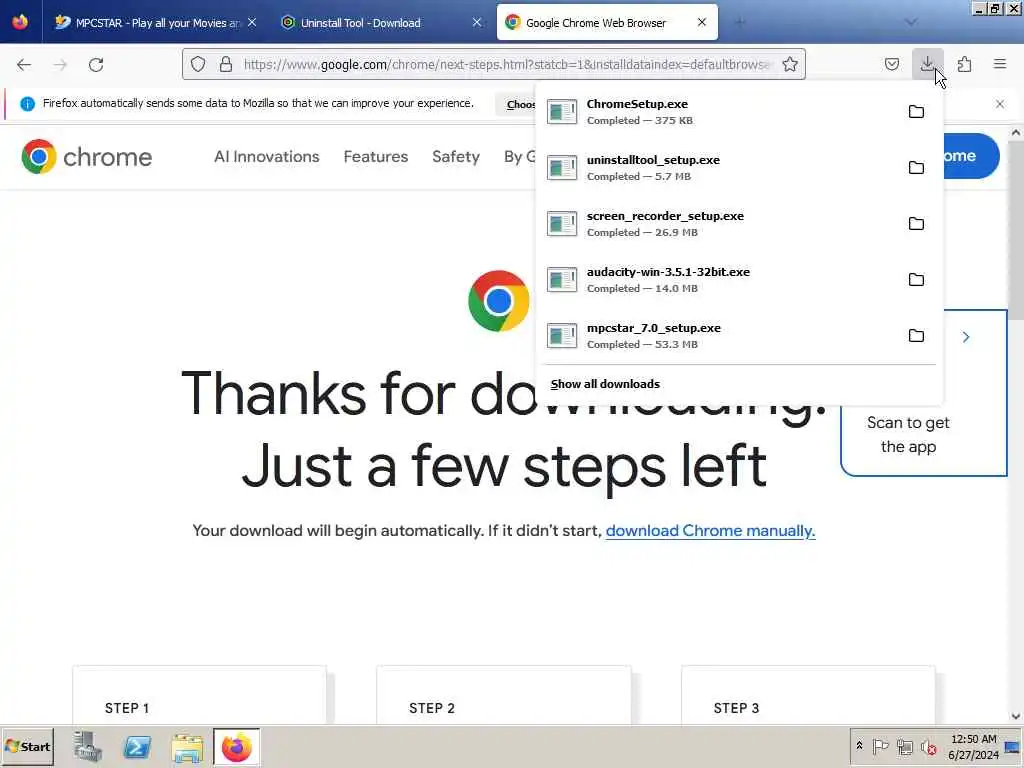Click Show desktop button in taskbar corner
Image resolution: width=1024 pixels, height=768 pixels.
point(1013,746)
